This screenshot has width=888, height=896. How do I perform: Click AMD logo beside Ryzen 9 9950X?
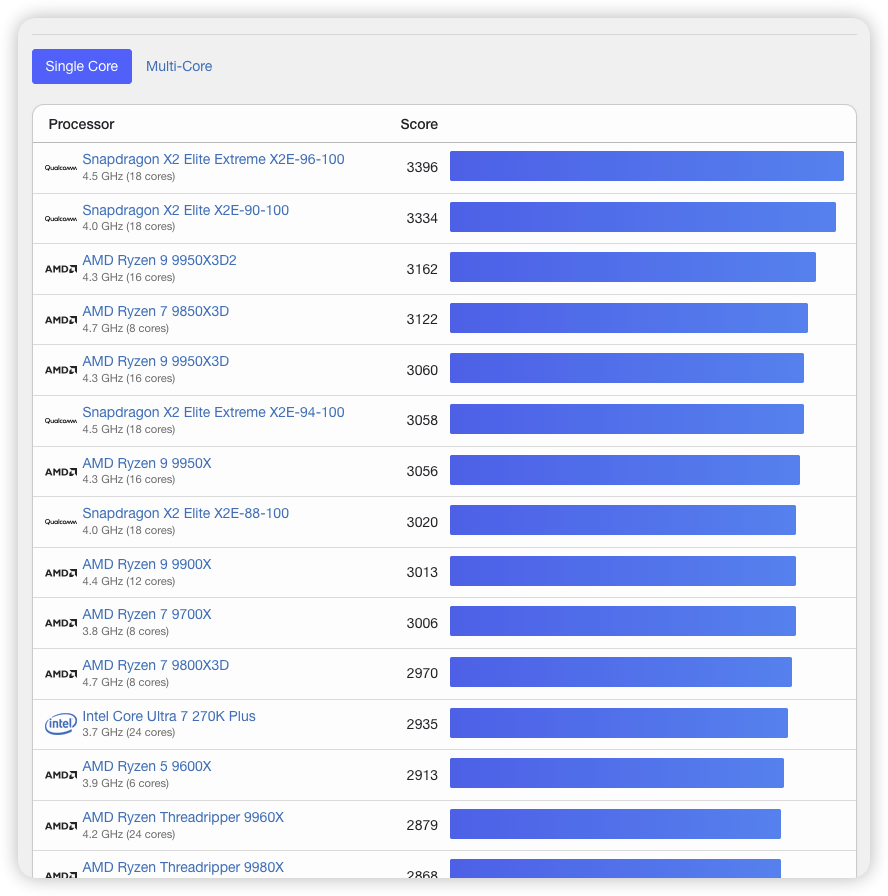click(x=61, y=471)
